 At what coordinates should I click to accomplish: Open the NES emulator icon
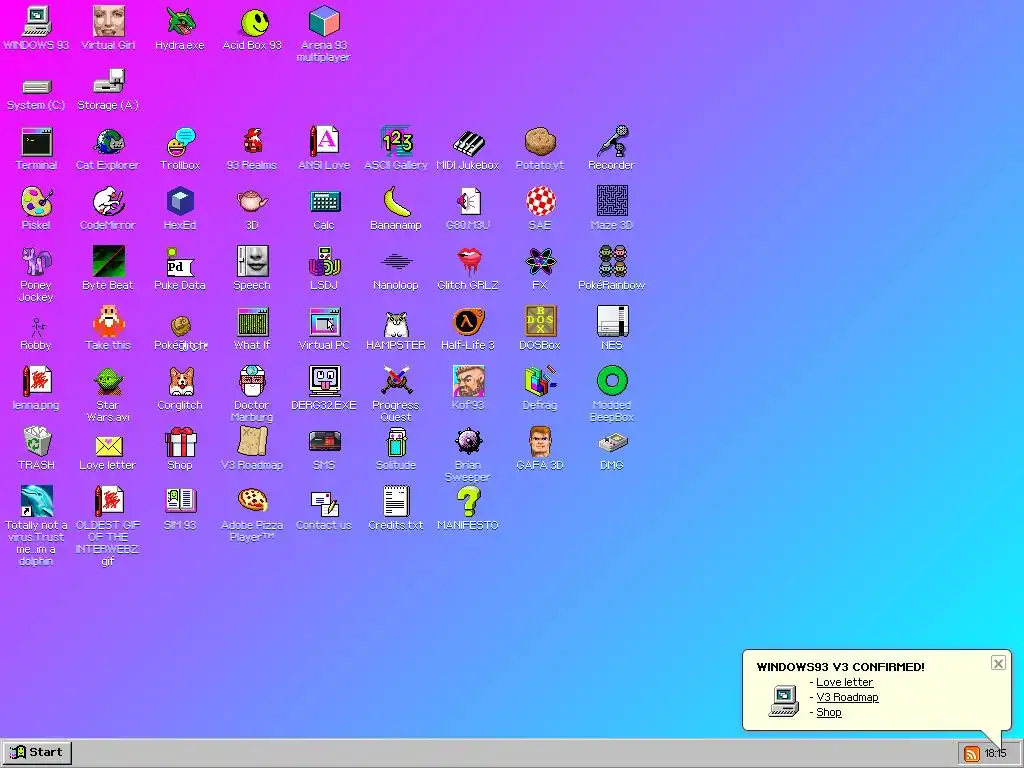click(x=612, y=321)
